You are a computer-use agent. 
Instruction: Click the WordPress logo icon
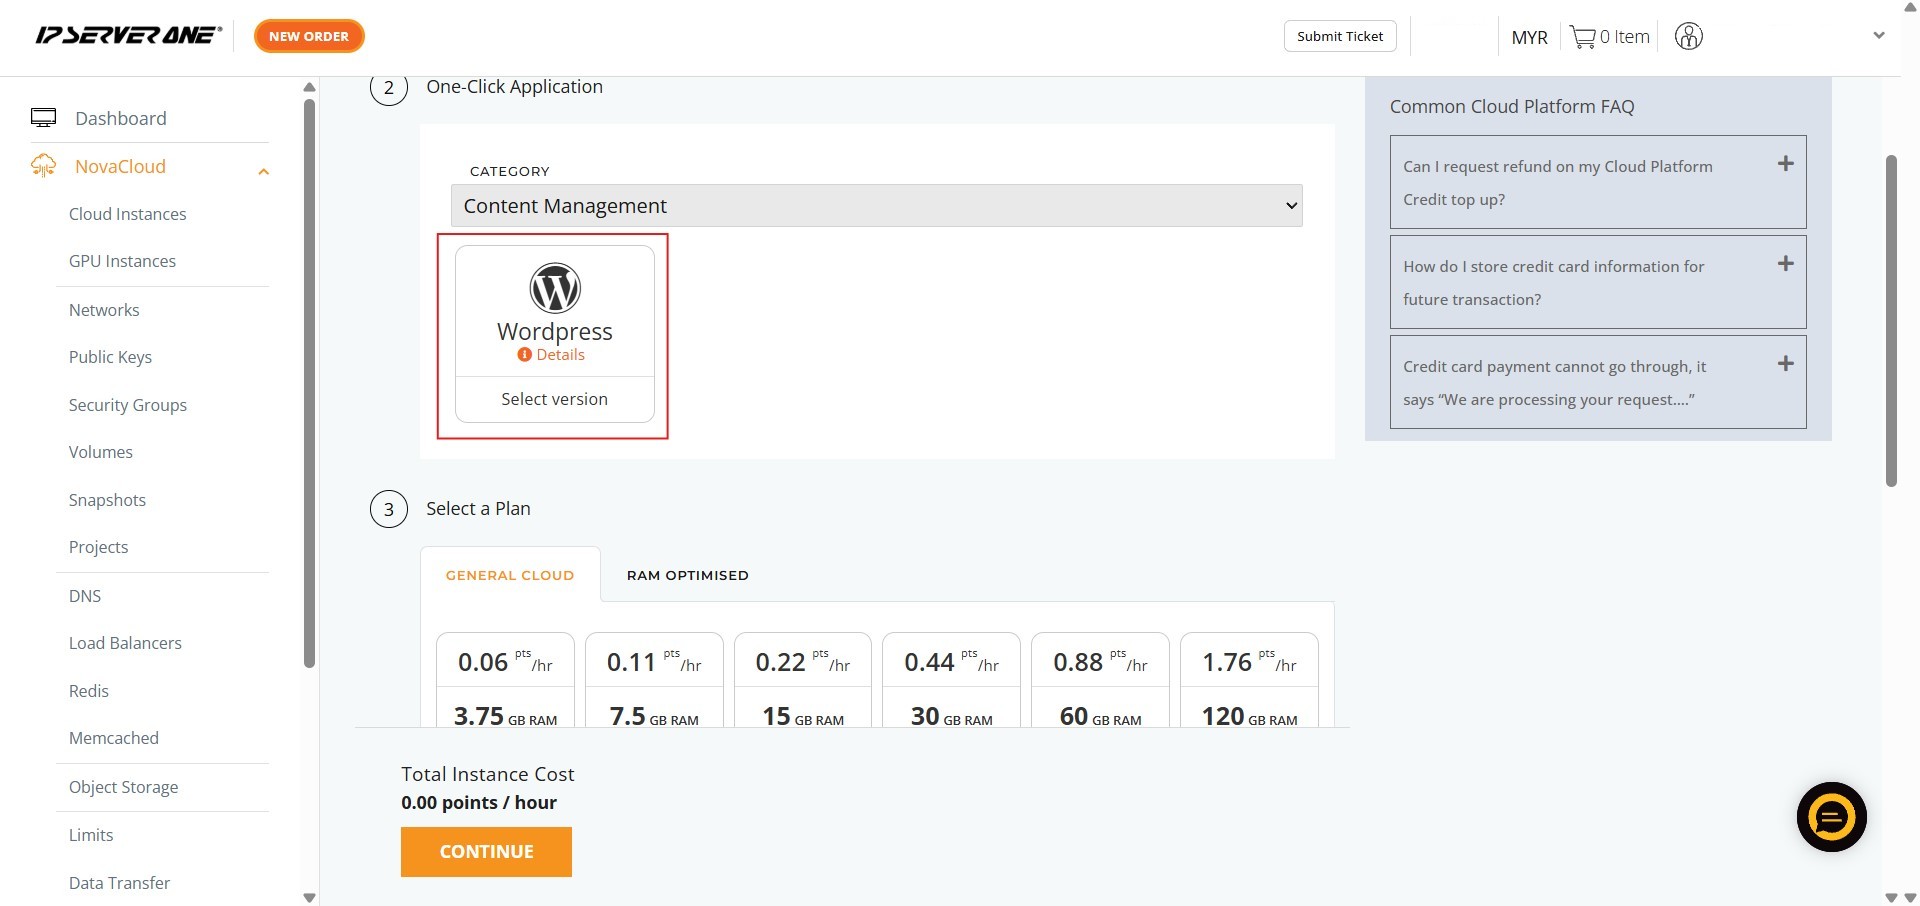555,288
